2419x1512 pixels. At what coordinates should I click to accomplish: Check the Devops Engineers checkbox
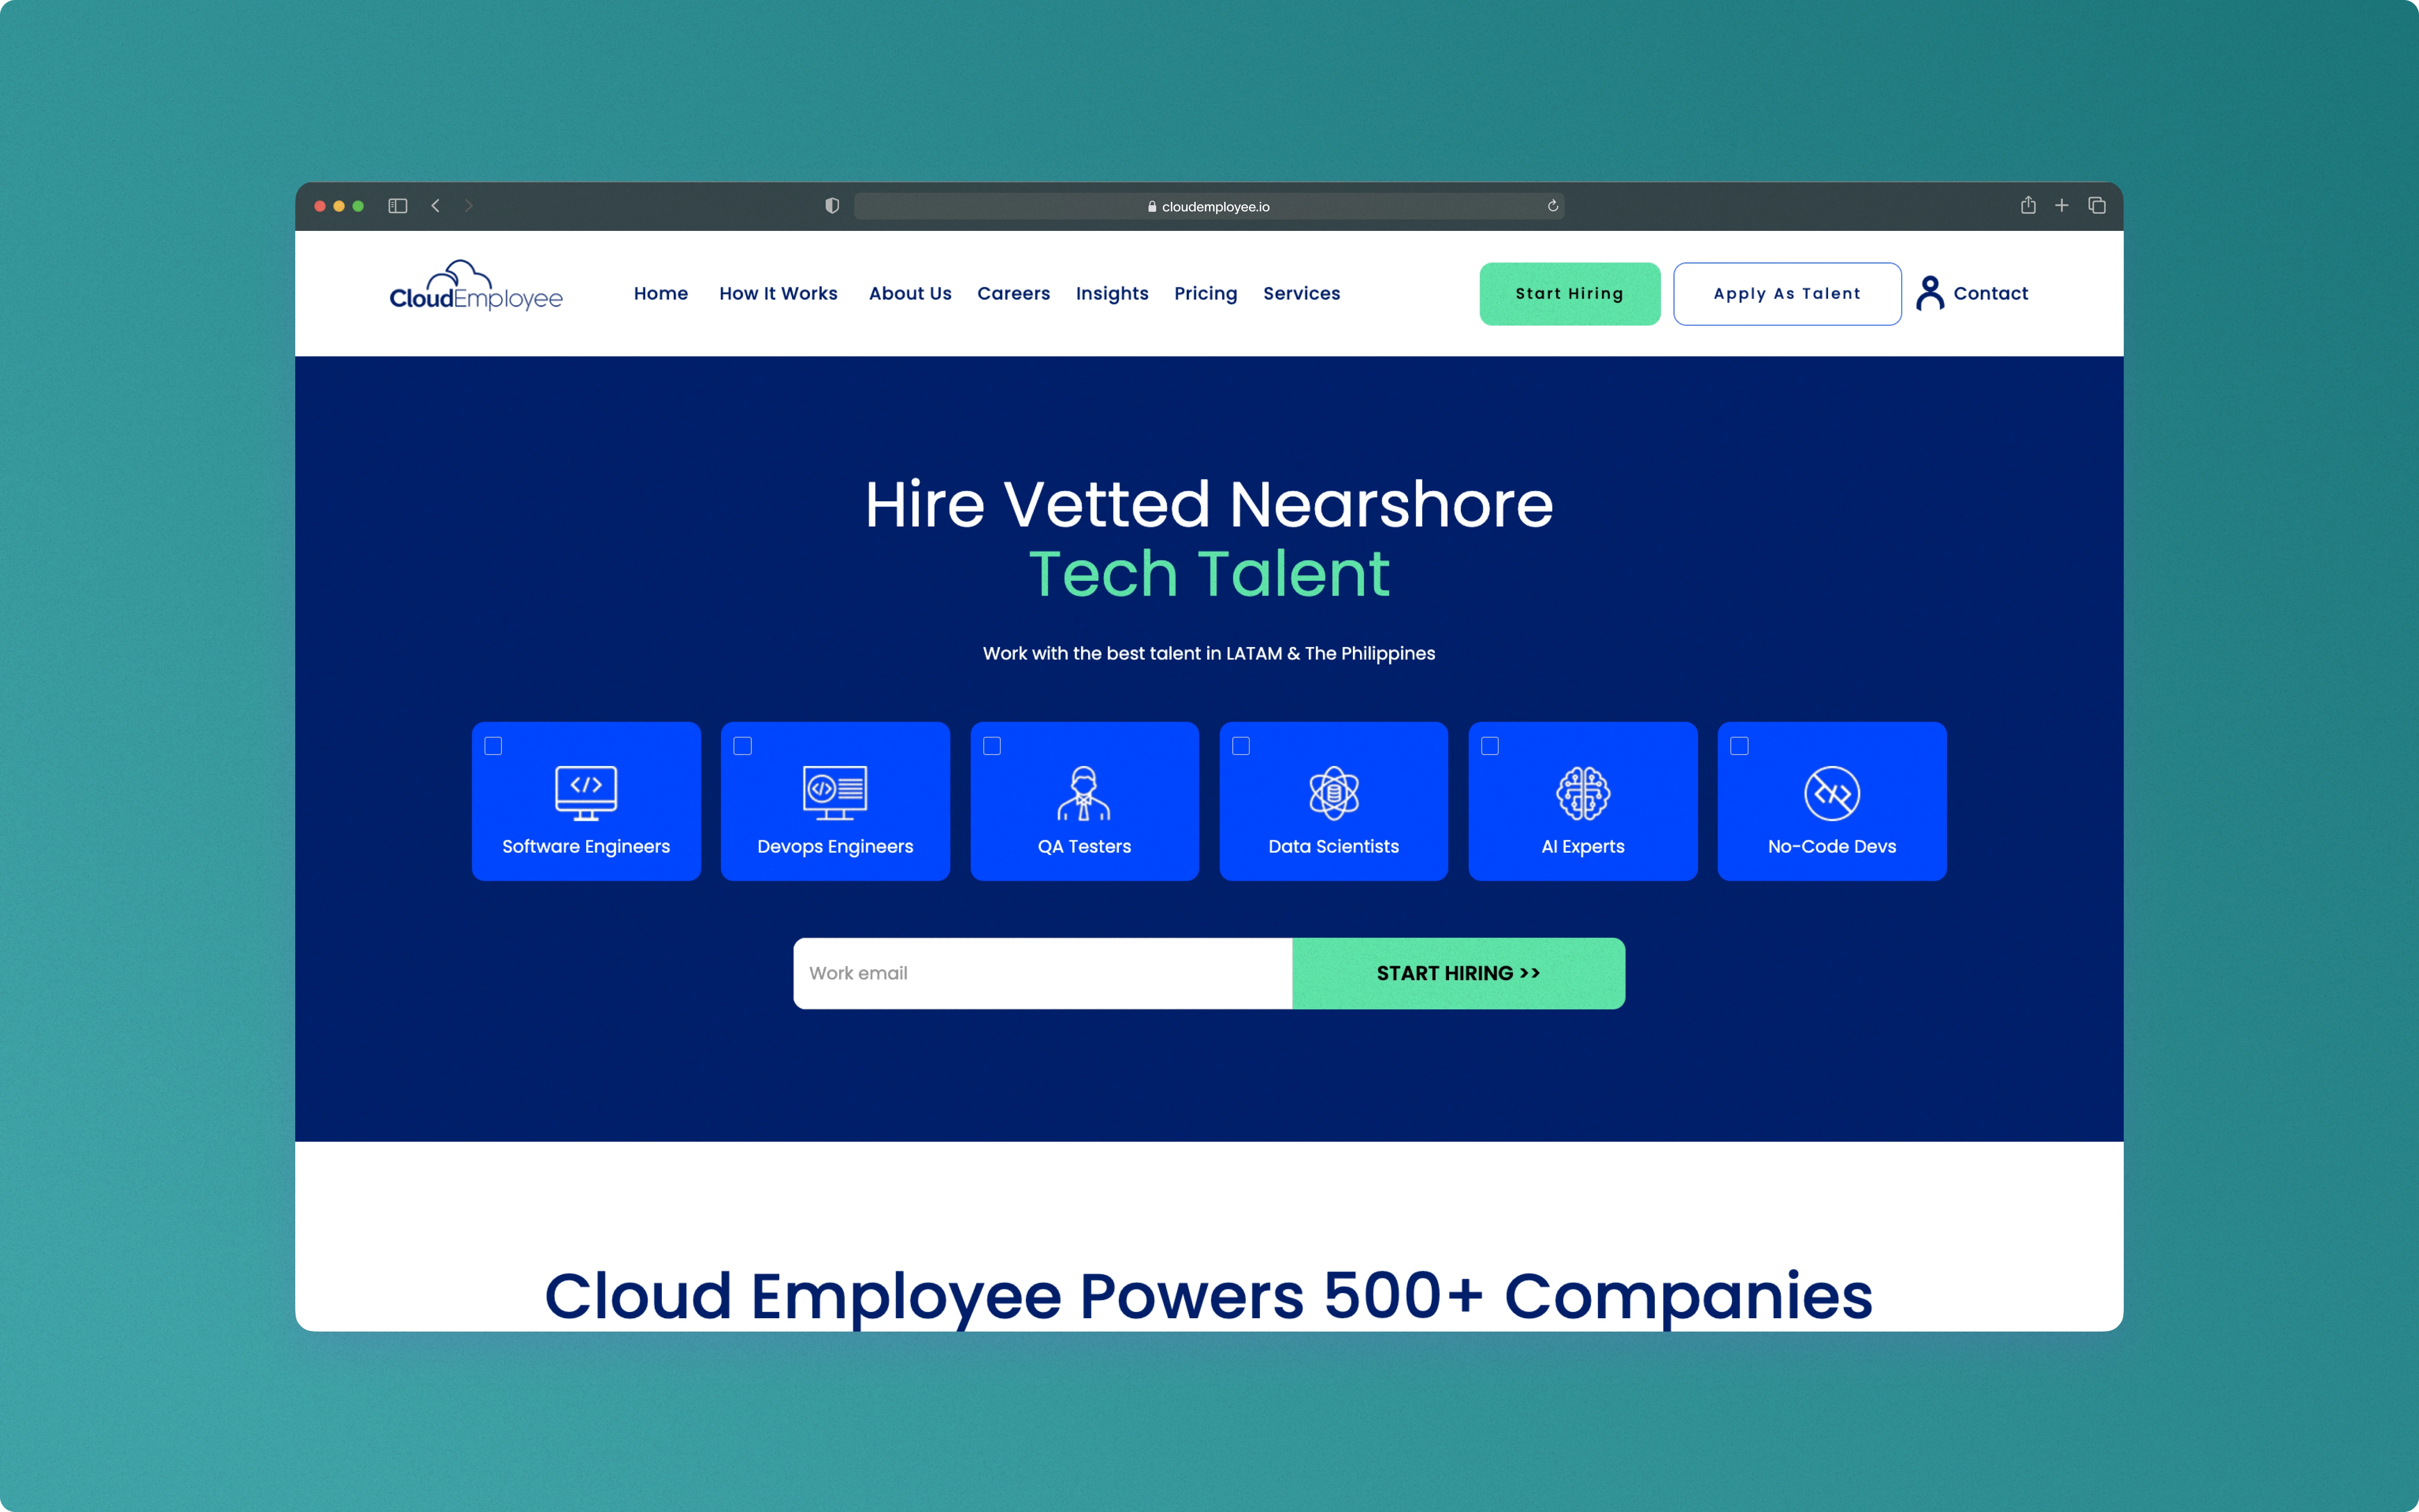click(x=742, y=746)
